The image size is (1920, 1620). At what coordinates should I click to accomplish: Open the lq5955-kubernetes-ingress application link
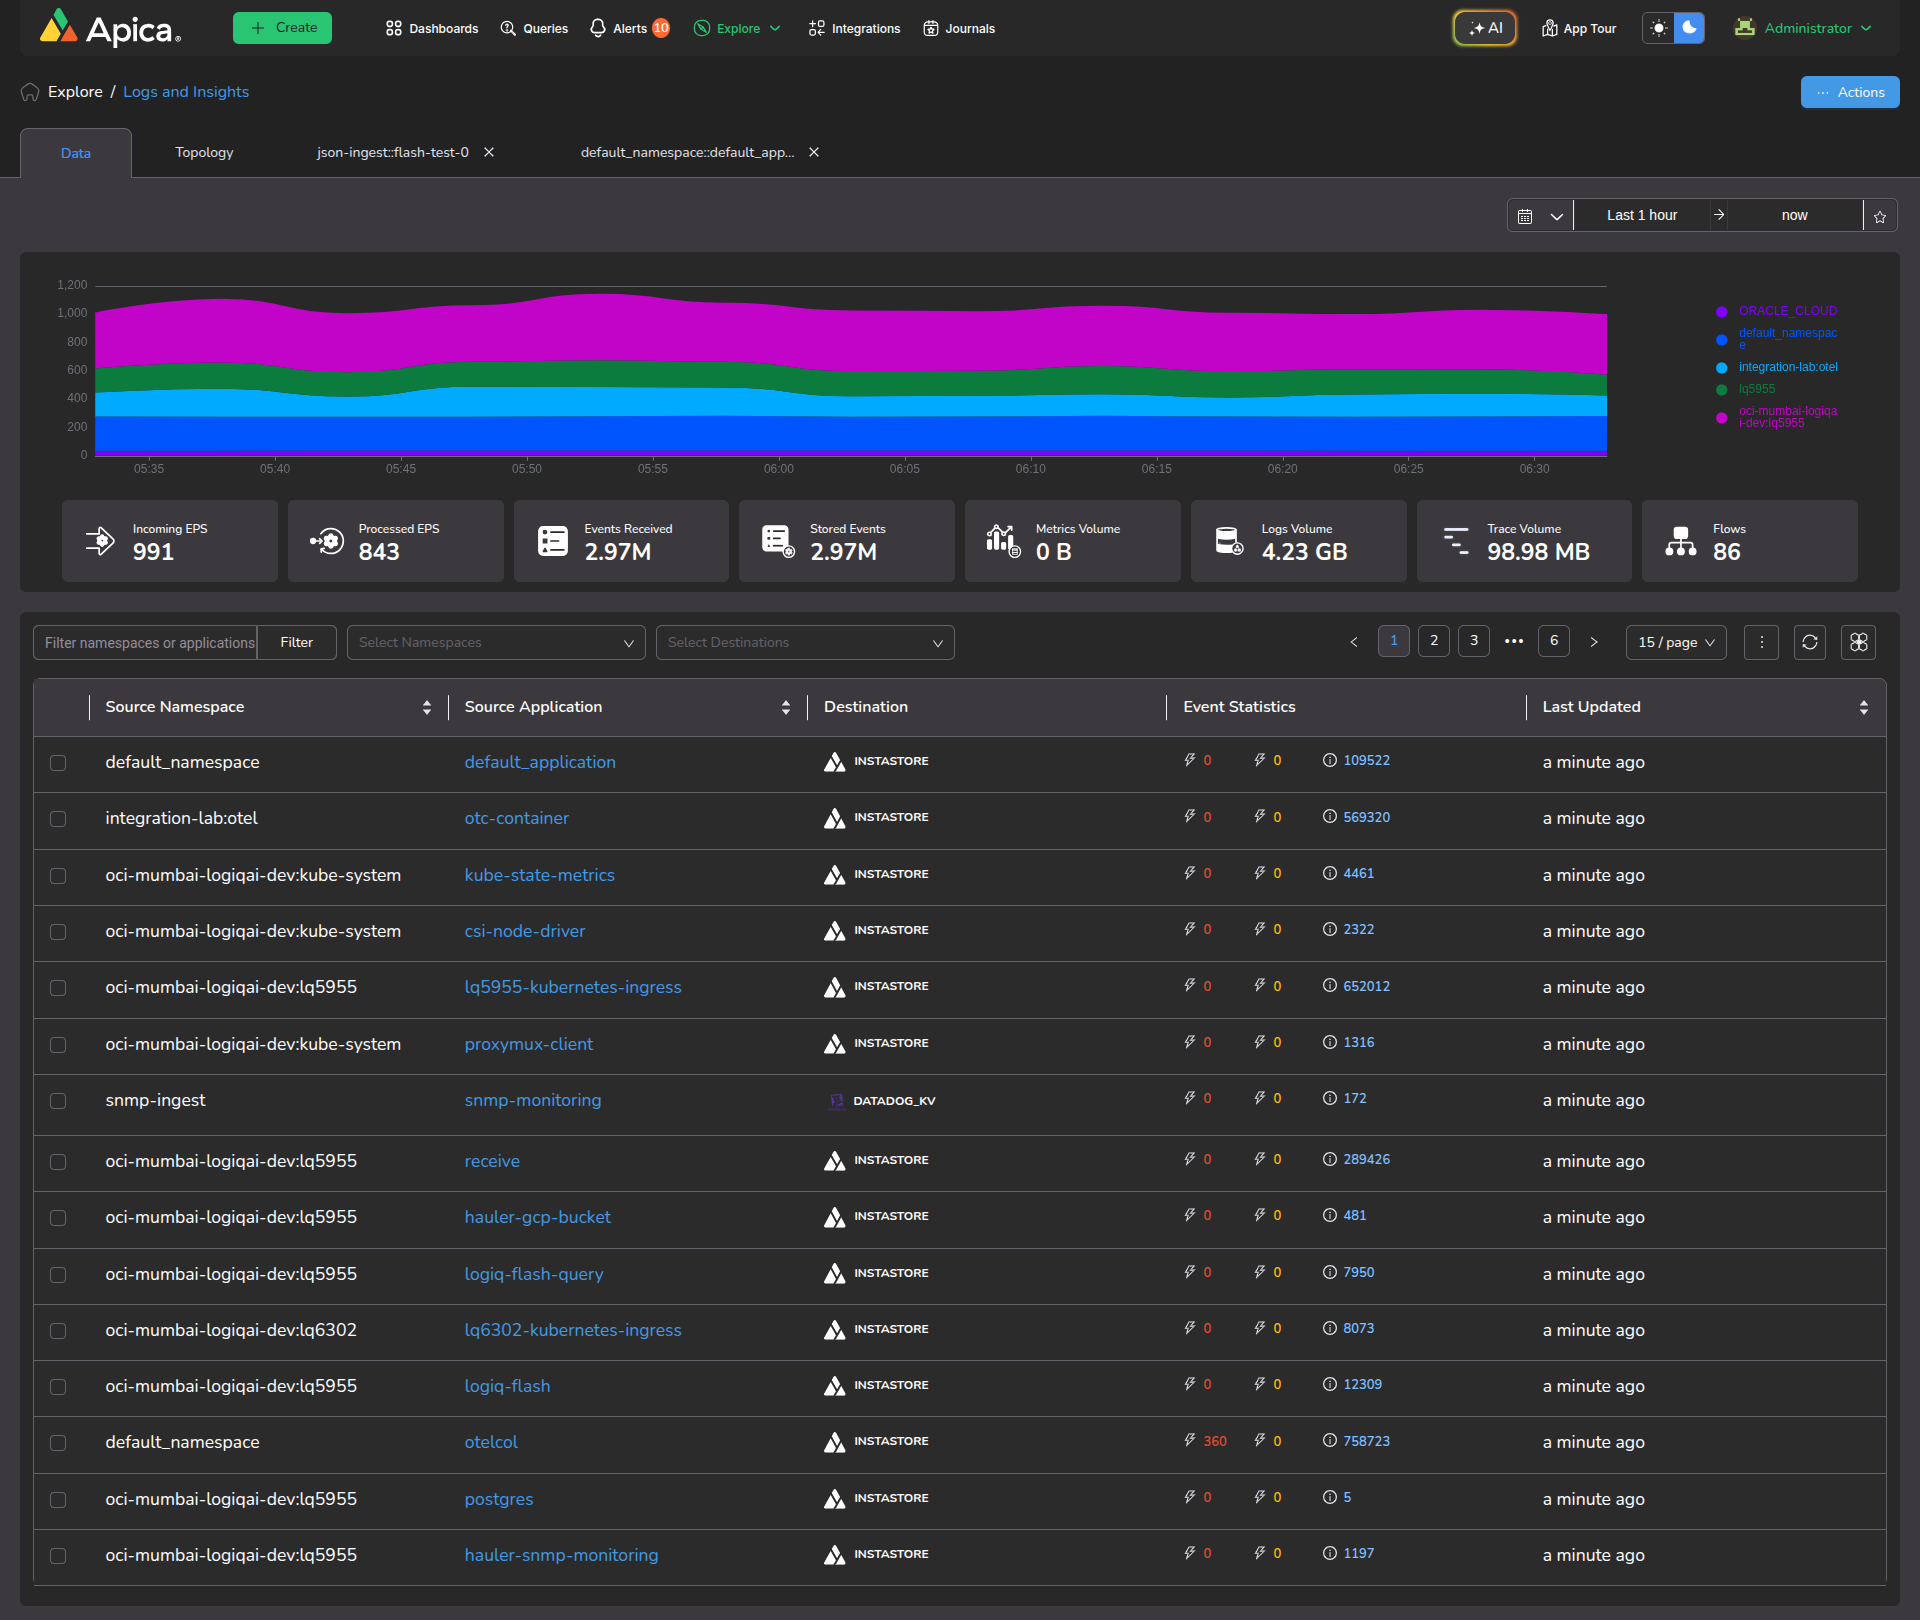click(x=572, y=987)
